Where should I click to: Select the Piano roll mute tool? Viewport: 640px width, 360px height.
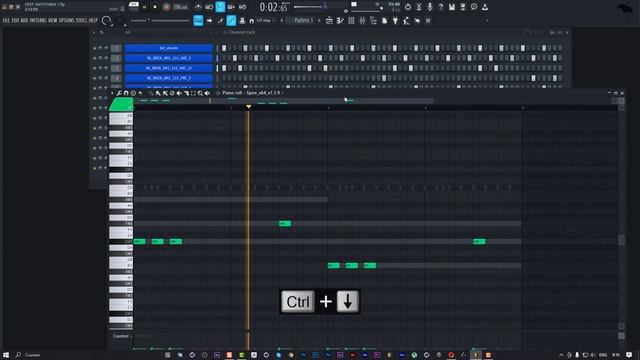pos(179,93)
